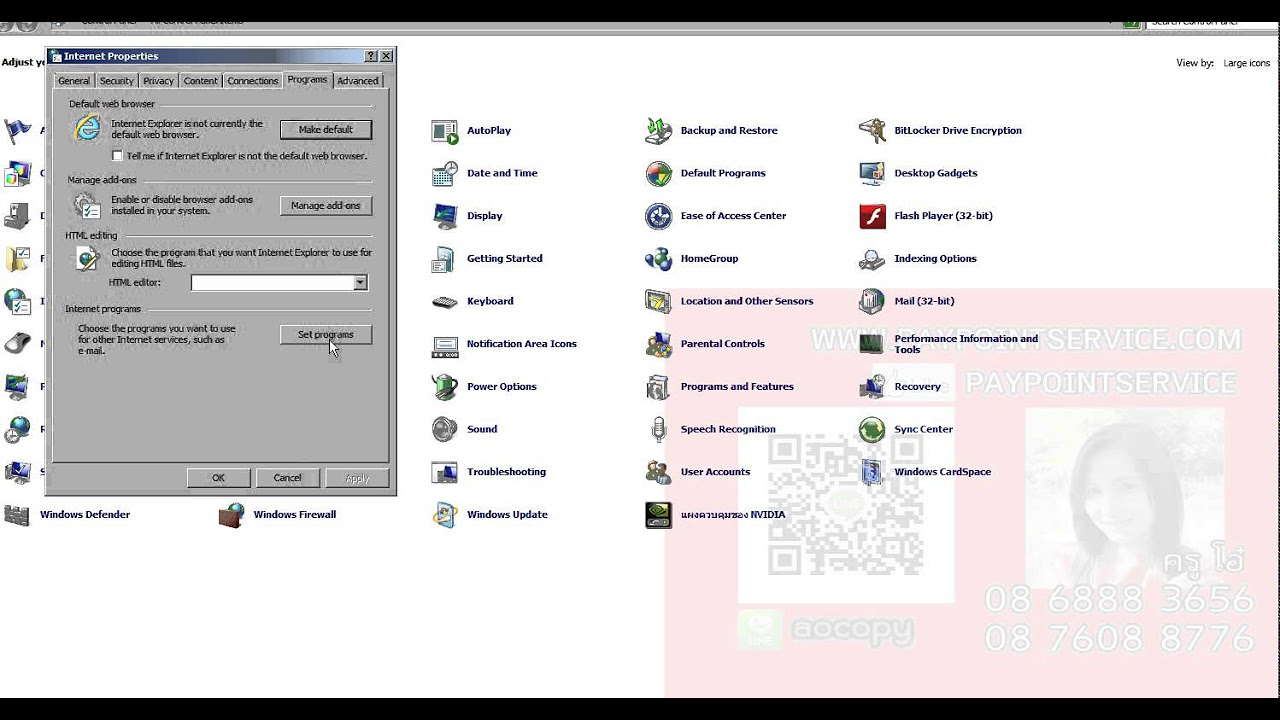Click the Internet Properties help button
1280x720 pixels.
point(371,57)
